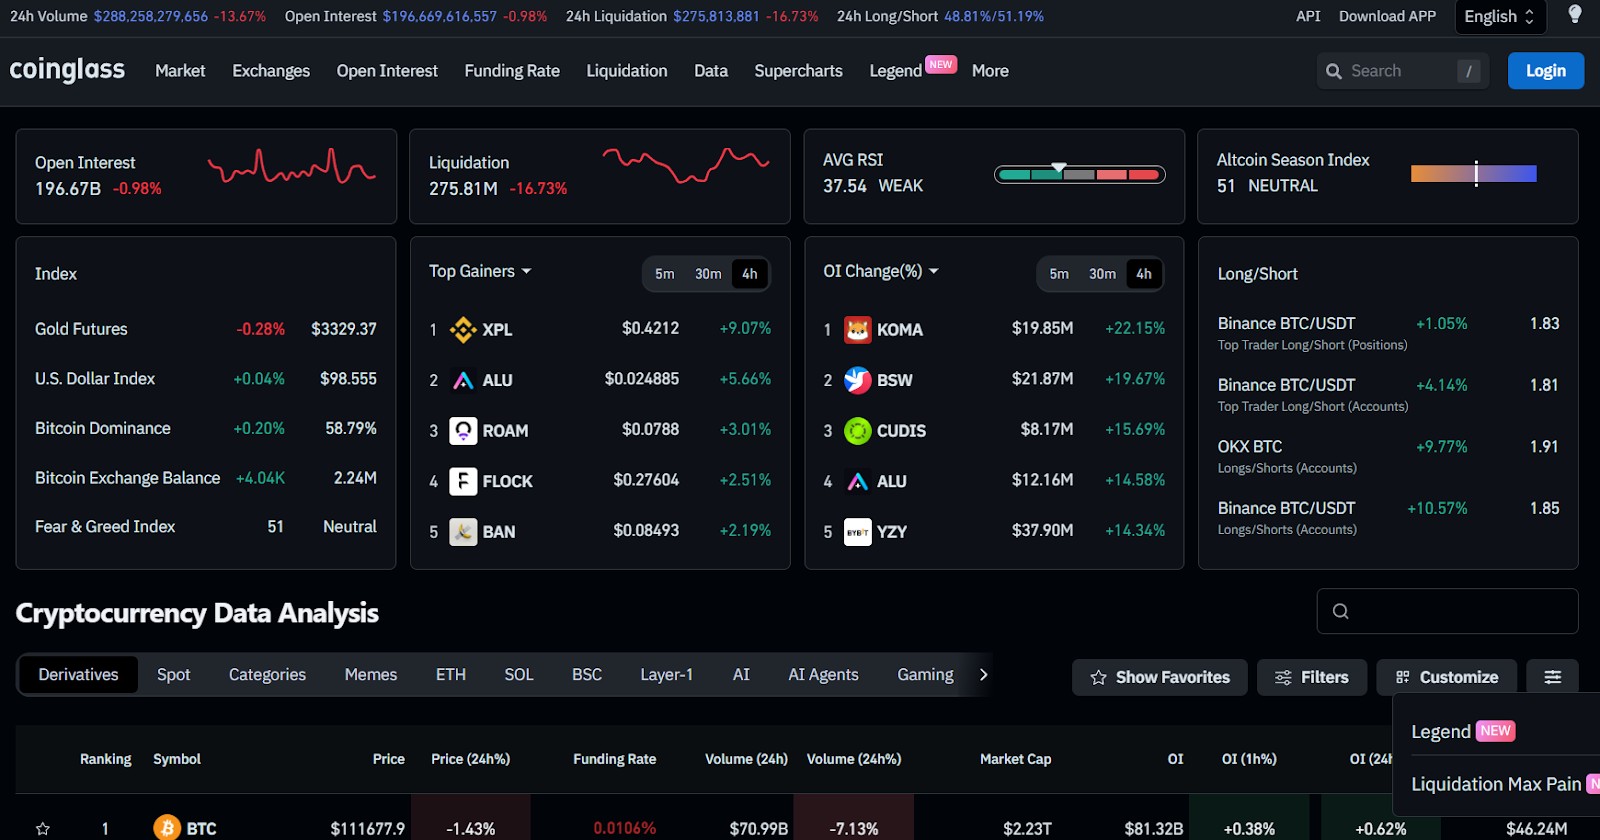Screen dimensions: 1600x840
Task: Open the Data menu
Action: pyautogui.click(x=711, y=71)
